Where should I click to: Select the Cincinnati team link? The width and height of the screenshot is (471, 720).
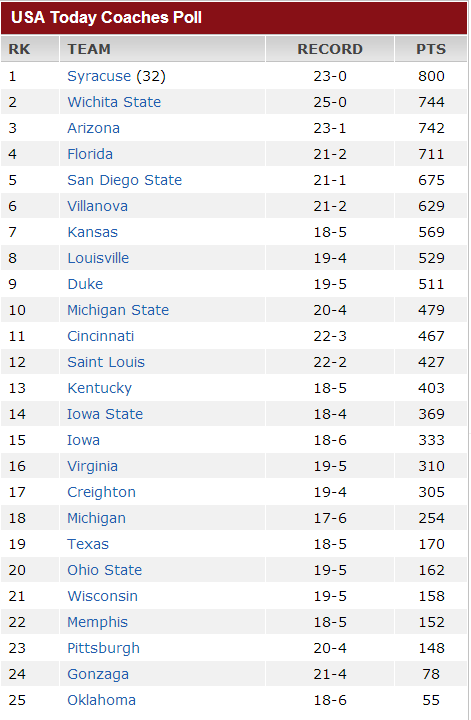tap(101, 336)
